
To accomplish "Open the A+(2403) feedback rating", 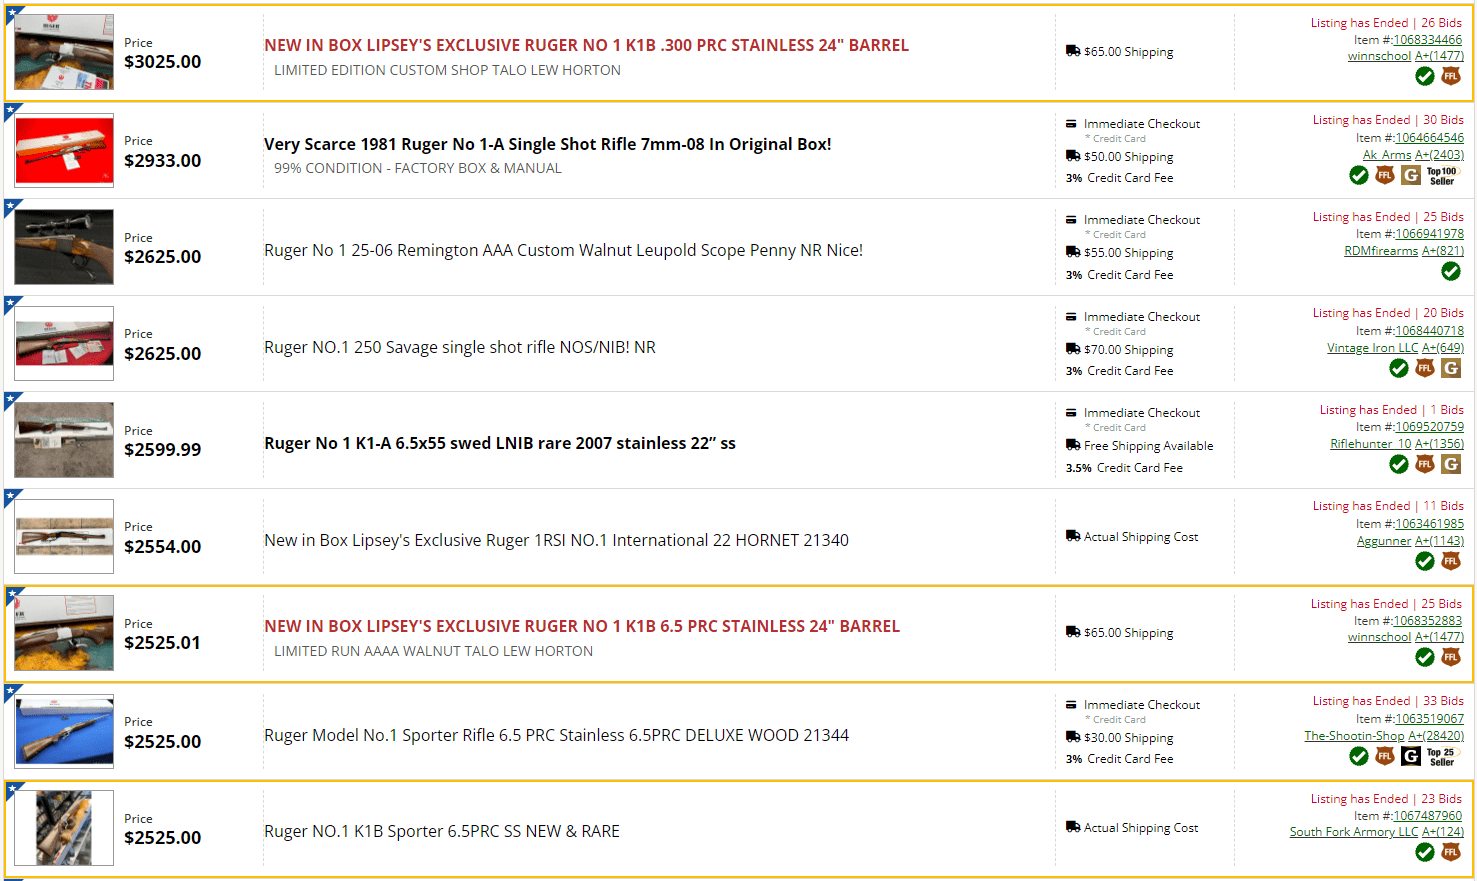I will (x=1439, y=155).
